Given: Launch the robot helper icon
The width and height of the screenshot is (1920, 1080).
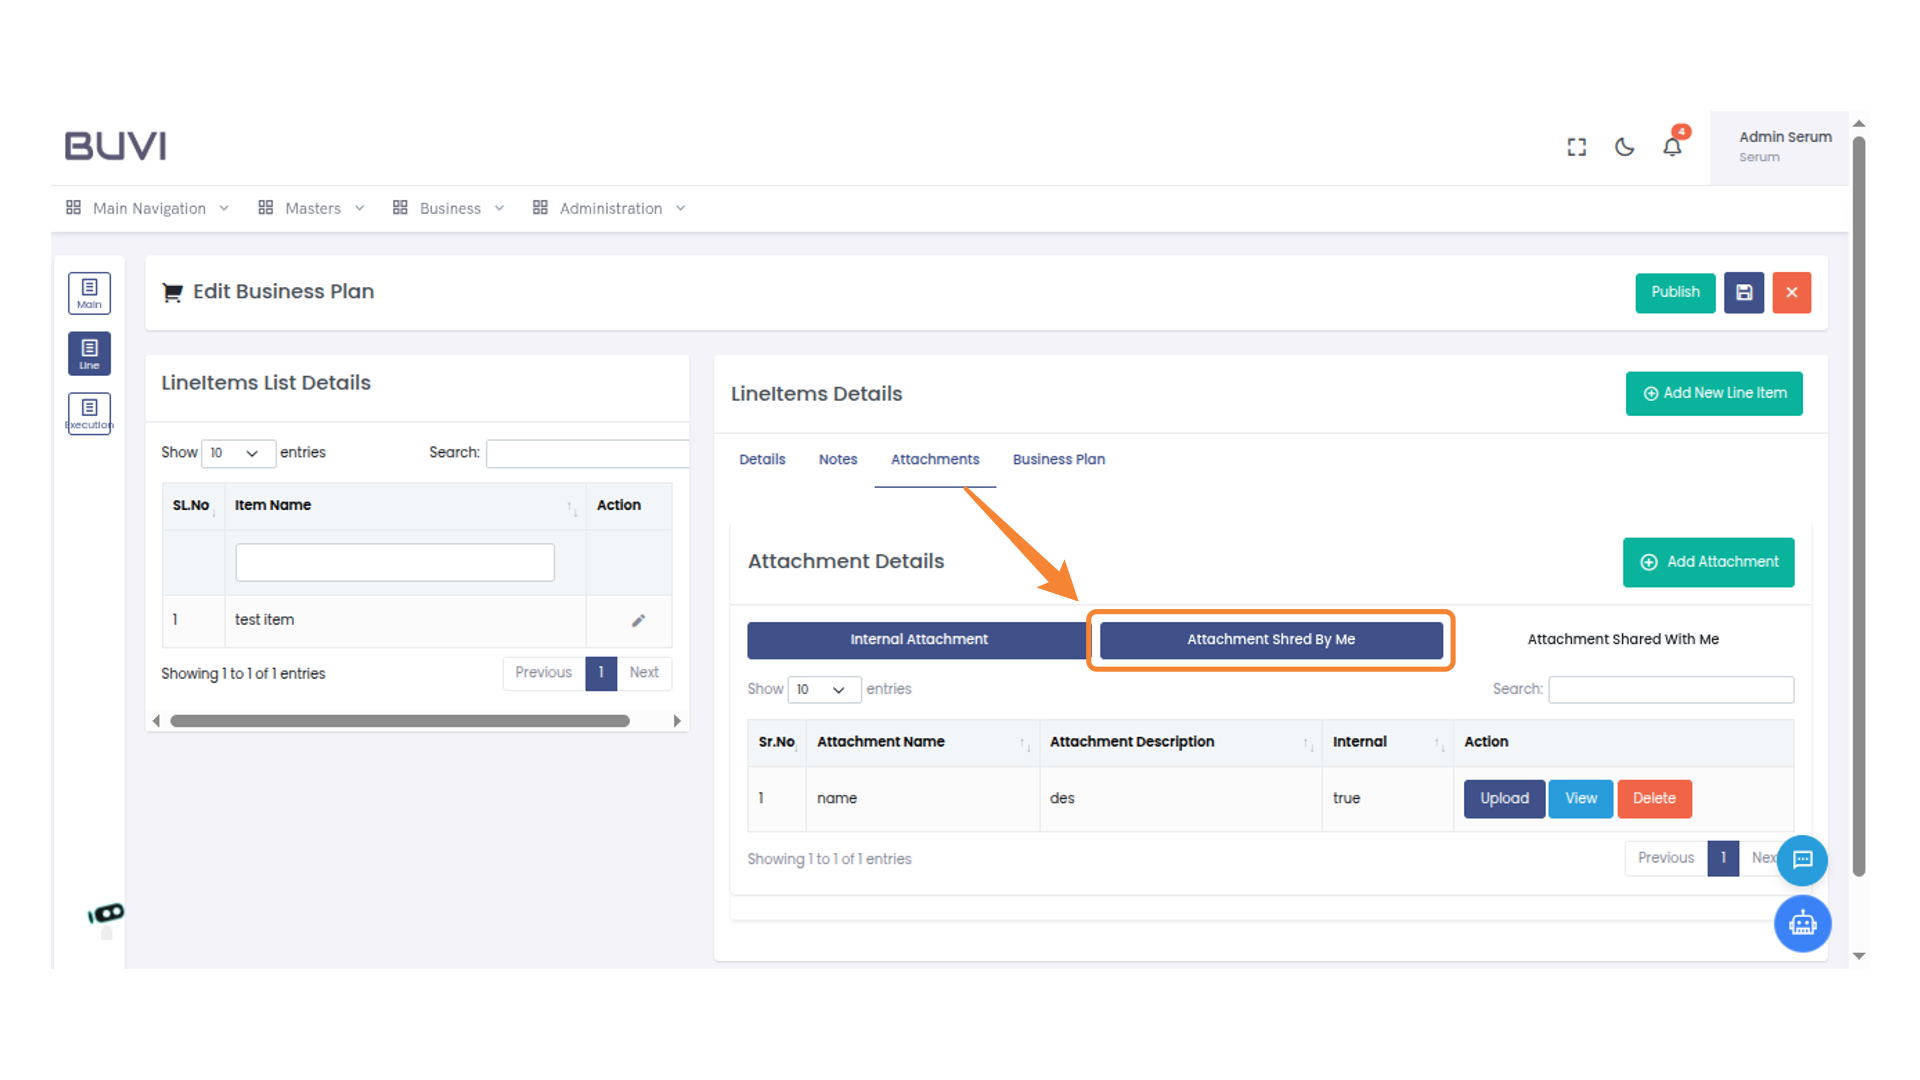Looking at the screenshot, I should [x=1803, y=923].
